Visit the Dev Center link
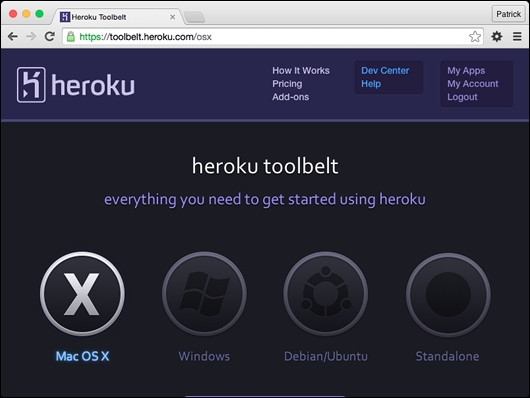 point(385,70)
